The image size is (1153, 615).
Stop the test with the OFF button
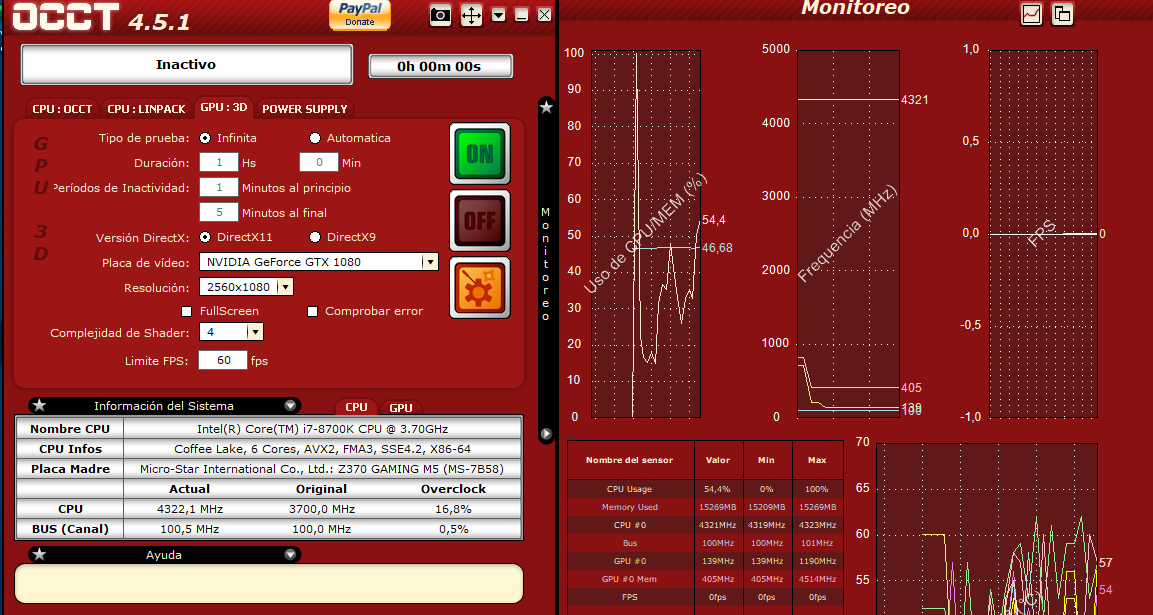(479, 220)
